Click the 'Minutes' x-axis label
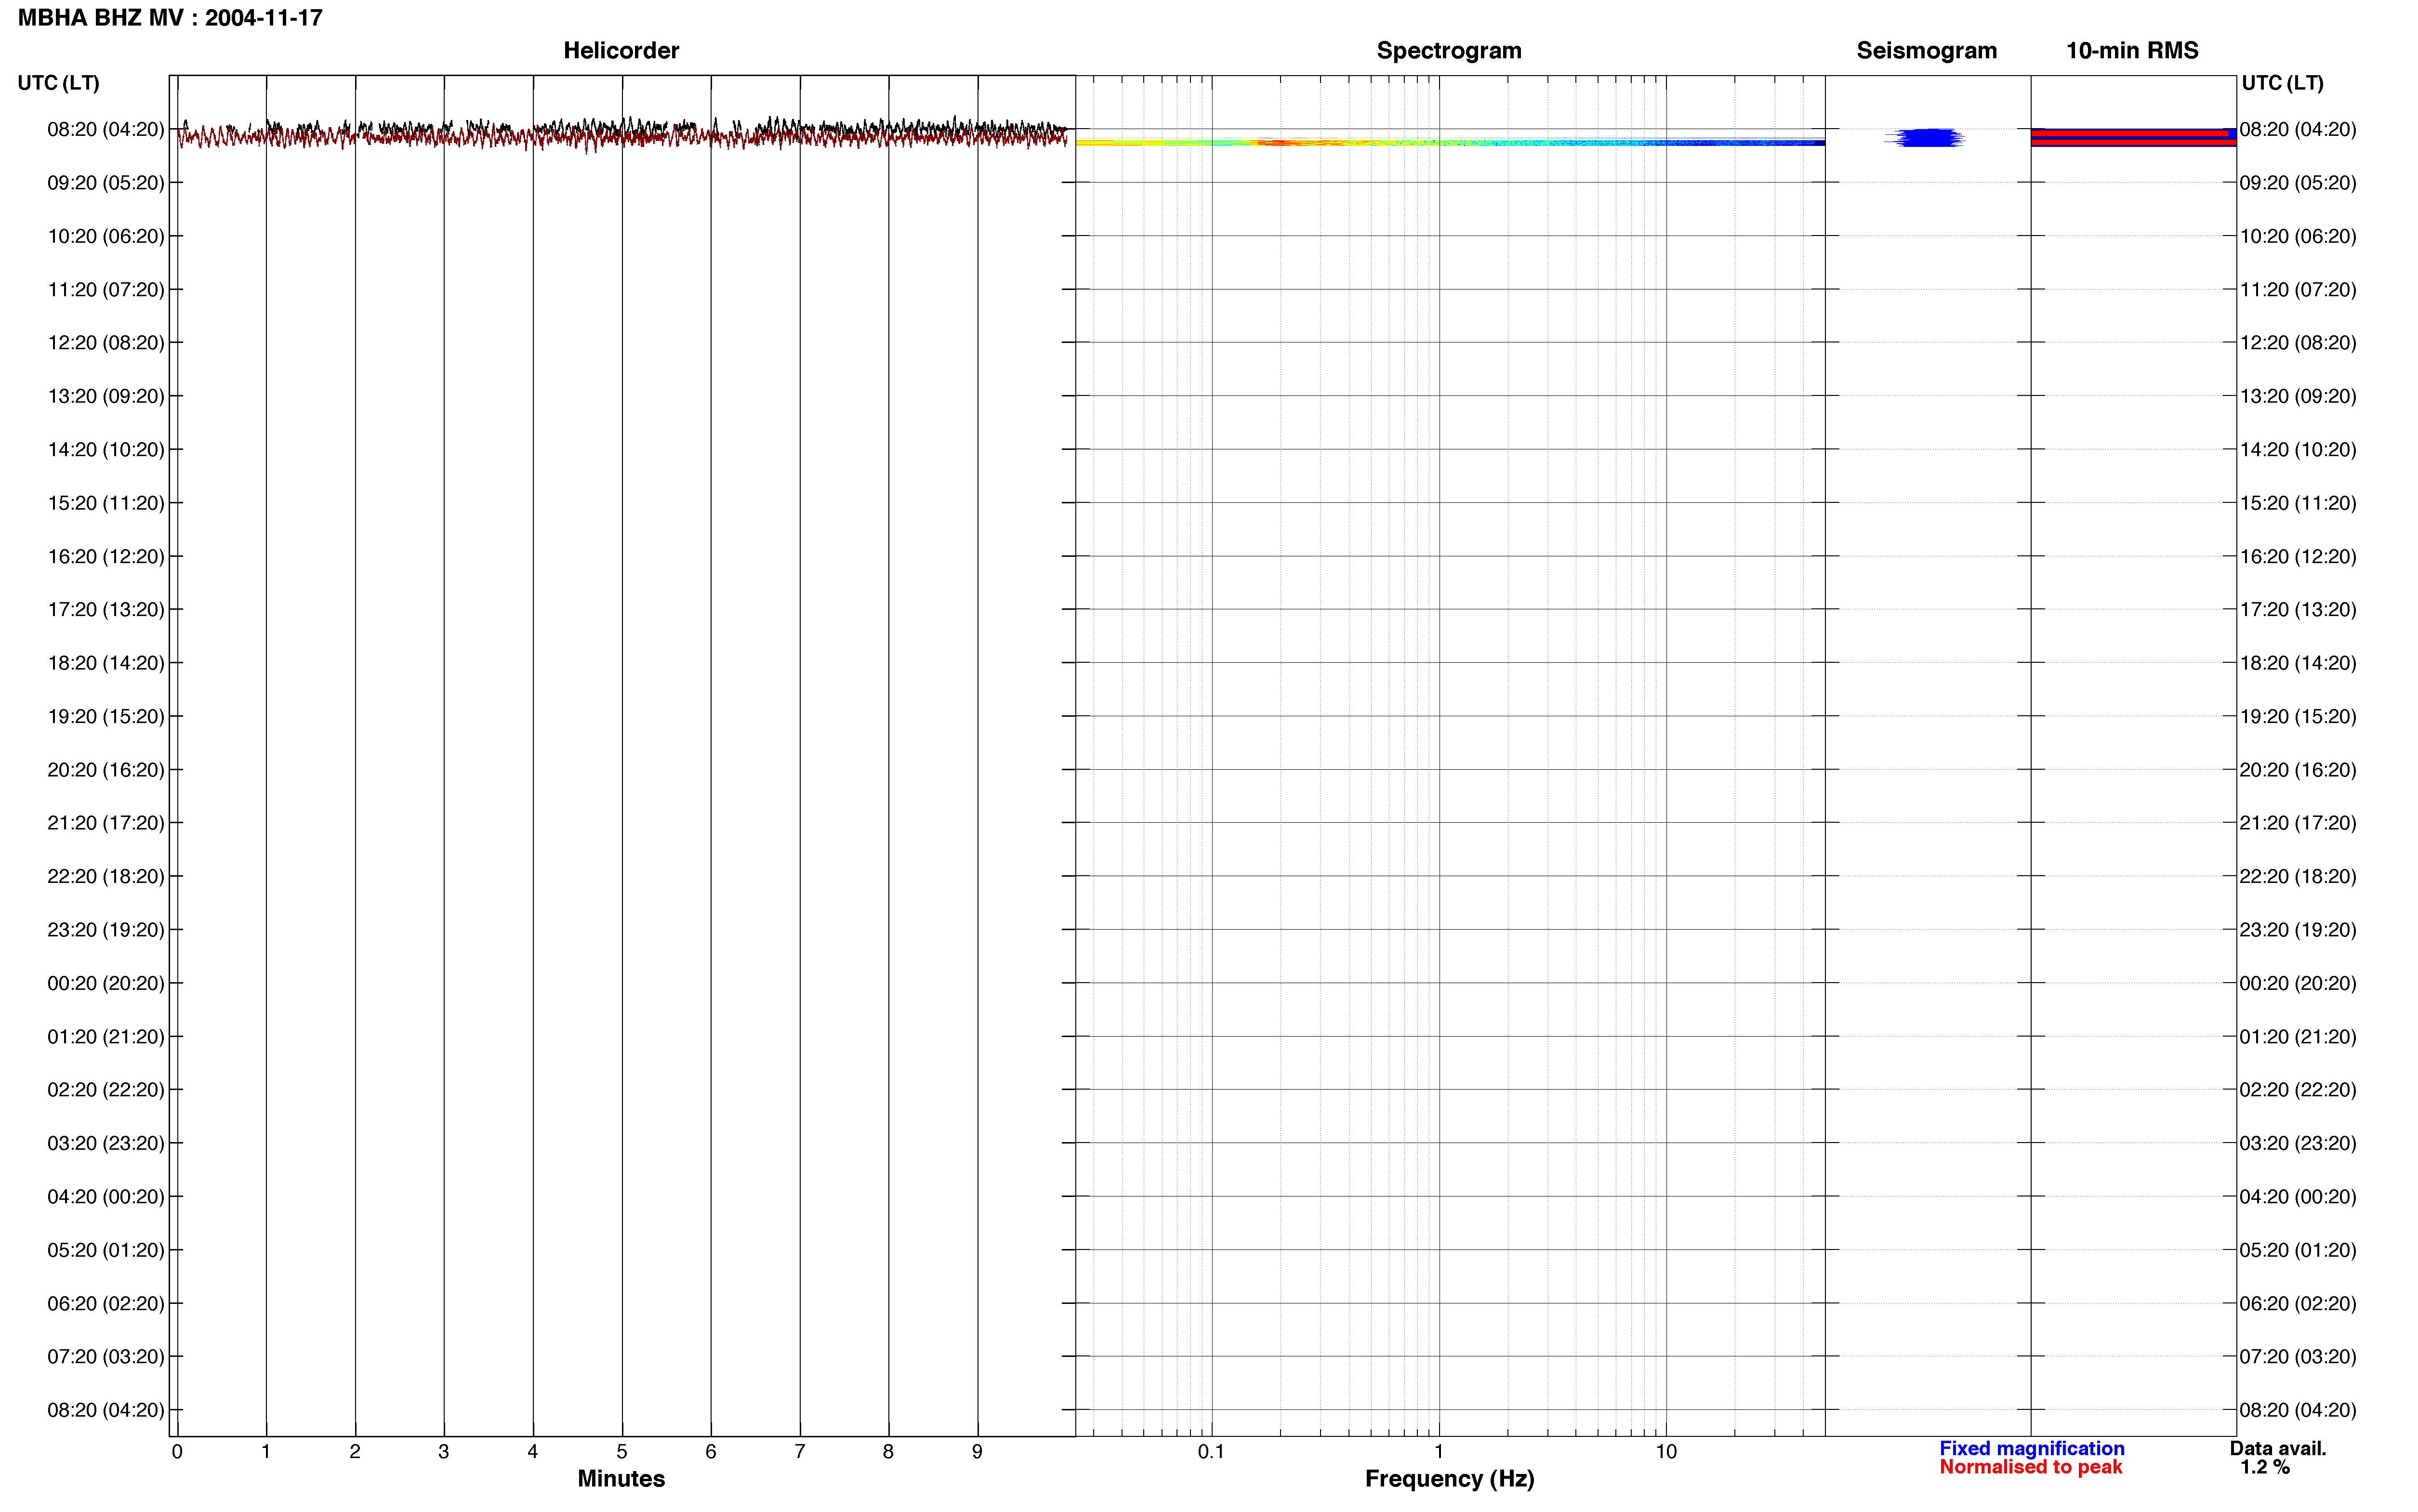Viewport: 2418px width, 1512px height. (621, 1478)
